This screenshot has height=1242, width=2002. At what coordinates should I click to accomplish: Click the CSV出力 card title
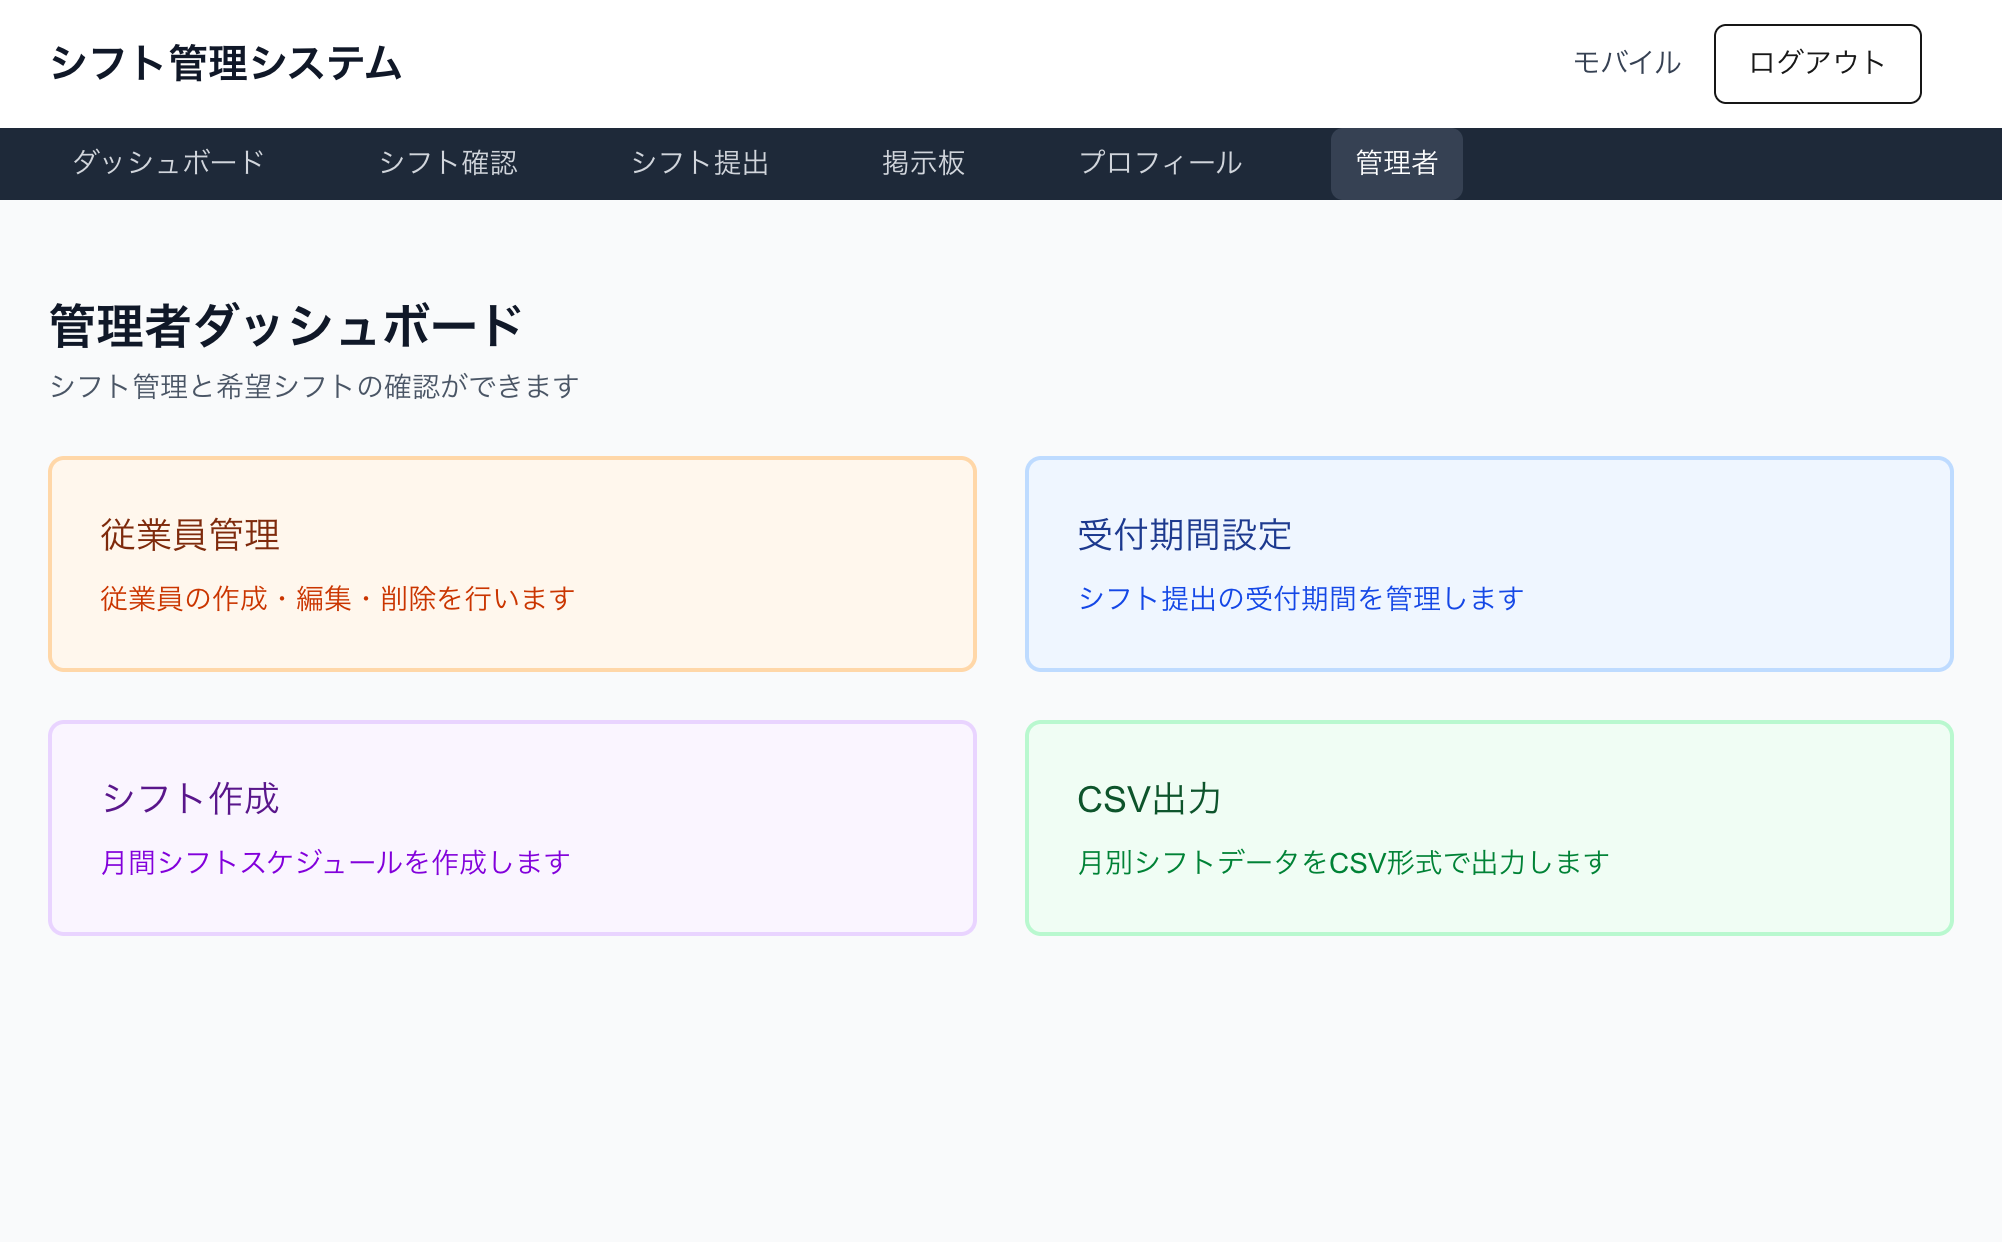(1149, 799)
